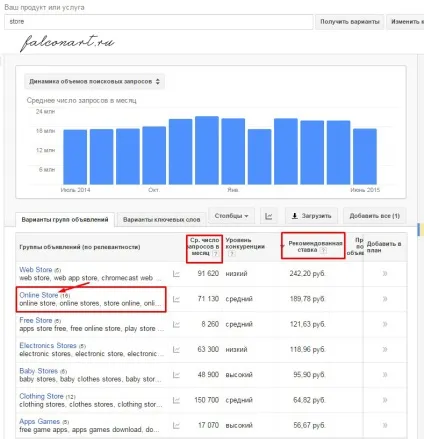Viewport: 424px width, 439px height.
Task: Select the 56,67 руб. bid value
Action: click(x=309, y=425)
